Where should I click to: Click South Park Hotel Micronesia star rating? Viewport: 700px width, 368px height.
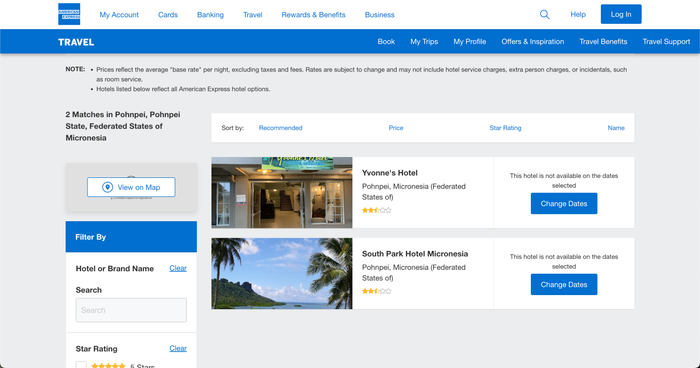click(x=376, y=291)
